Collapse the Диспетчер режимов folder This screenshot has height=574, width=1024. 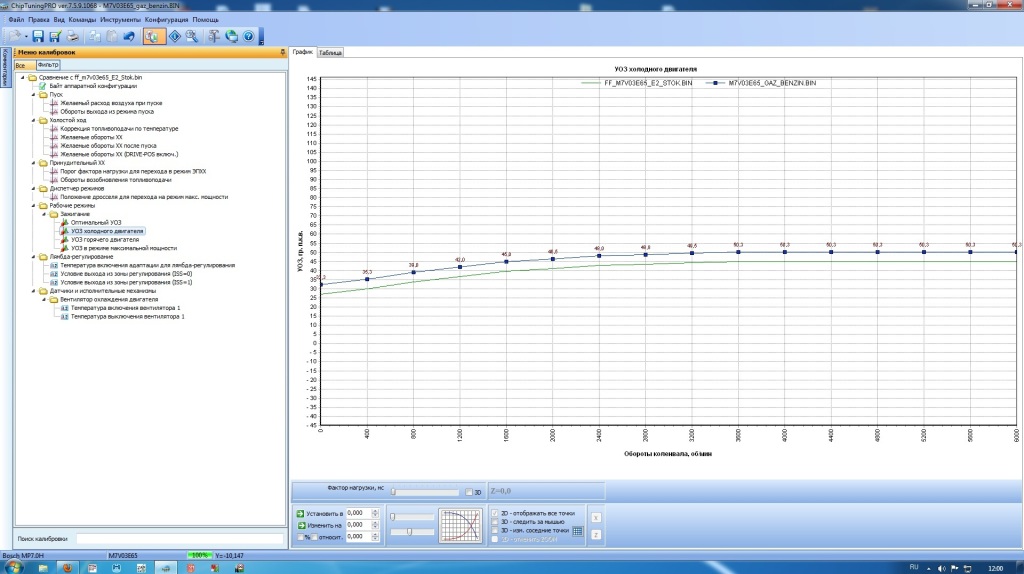click(x=34, y=188)
